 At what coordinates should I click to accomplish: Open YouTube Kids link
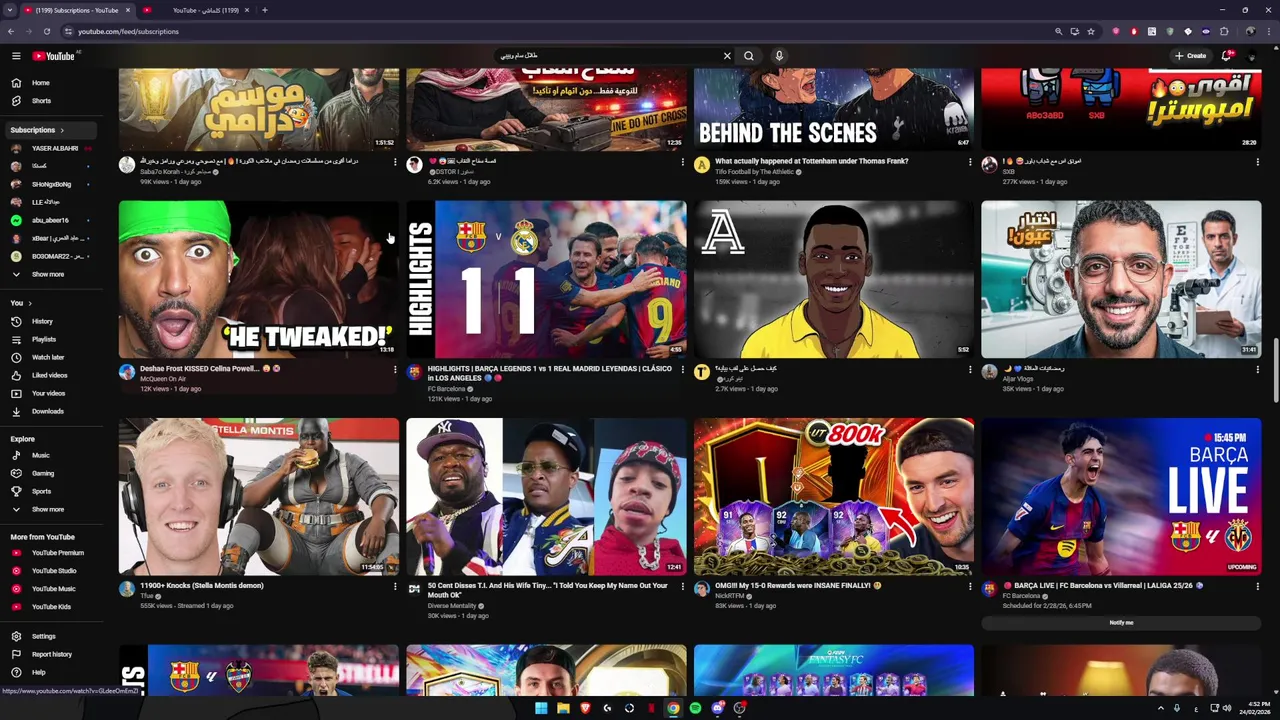click(x=52, y=607)
